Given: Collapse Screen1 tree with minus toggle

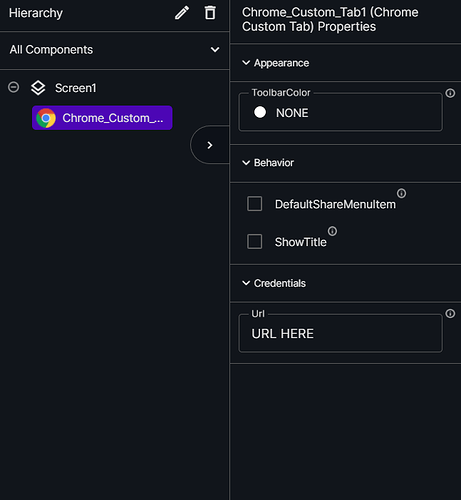Looking at the screenshot, I should [x=14, y=87].
